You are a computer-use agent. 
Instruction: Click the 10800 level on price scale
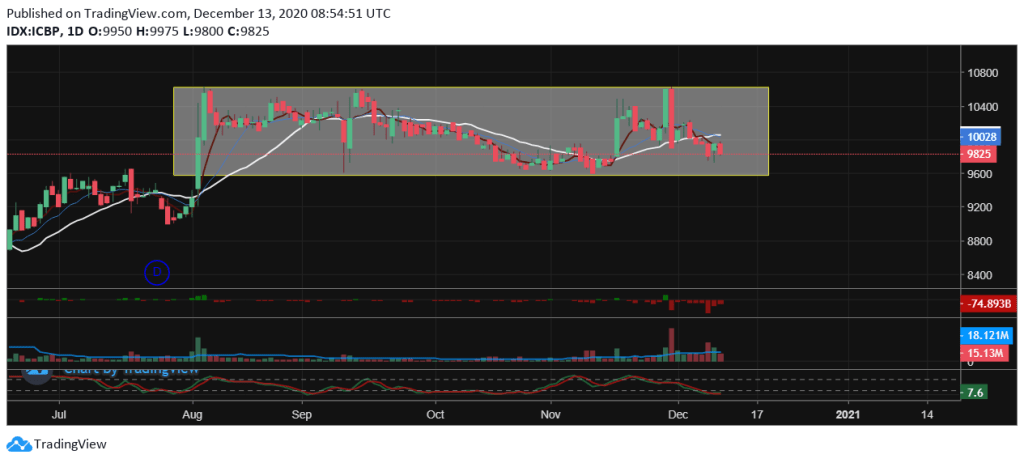tap(980, 73)
